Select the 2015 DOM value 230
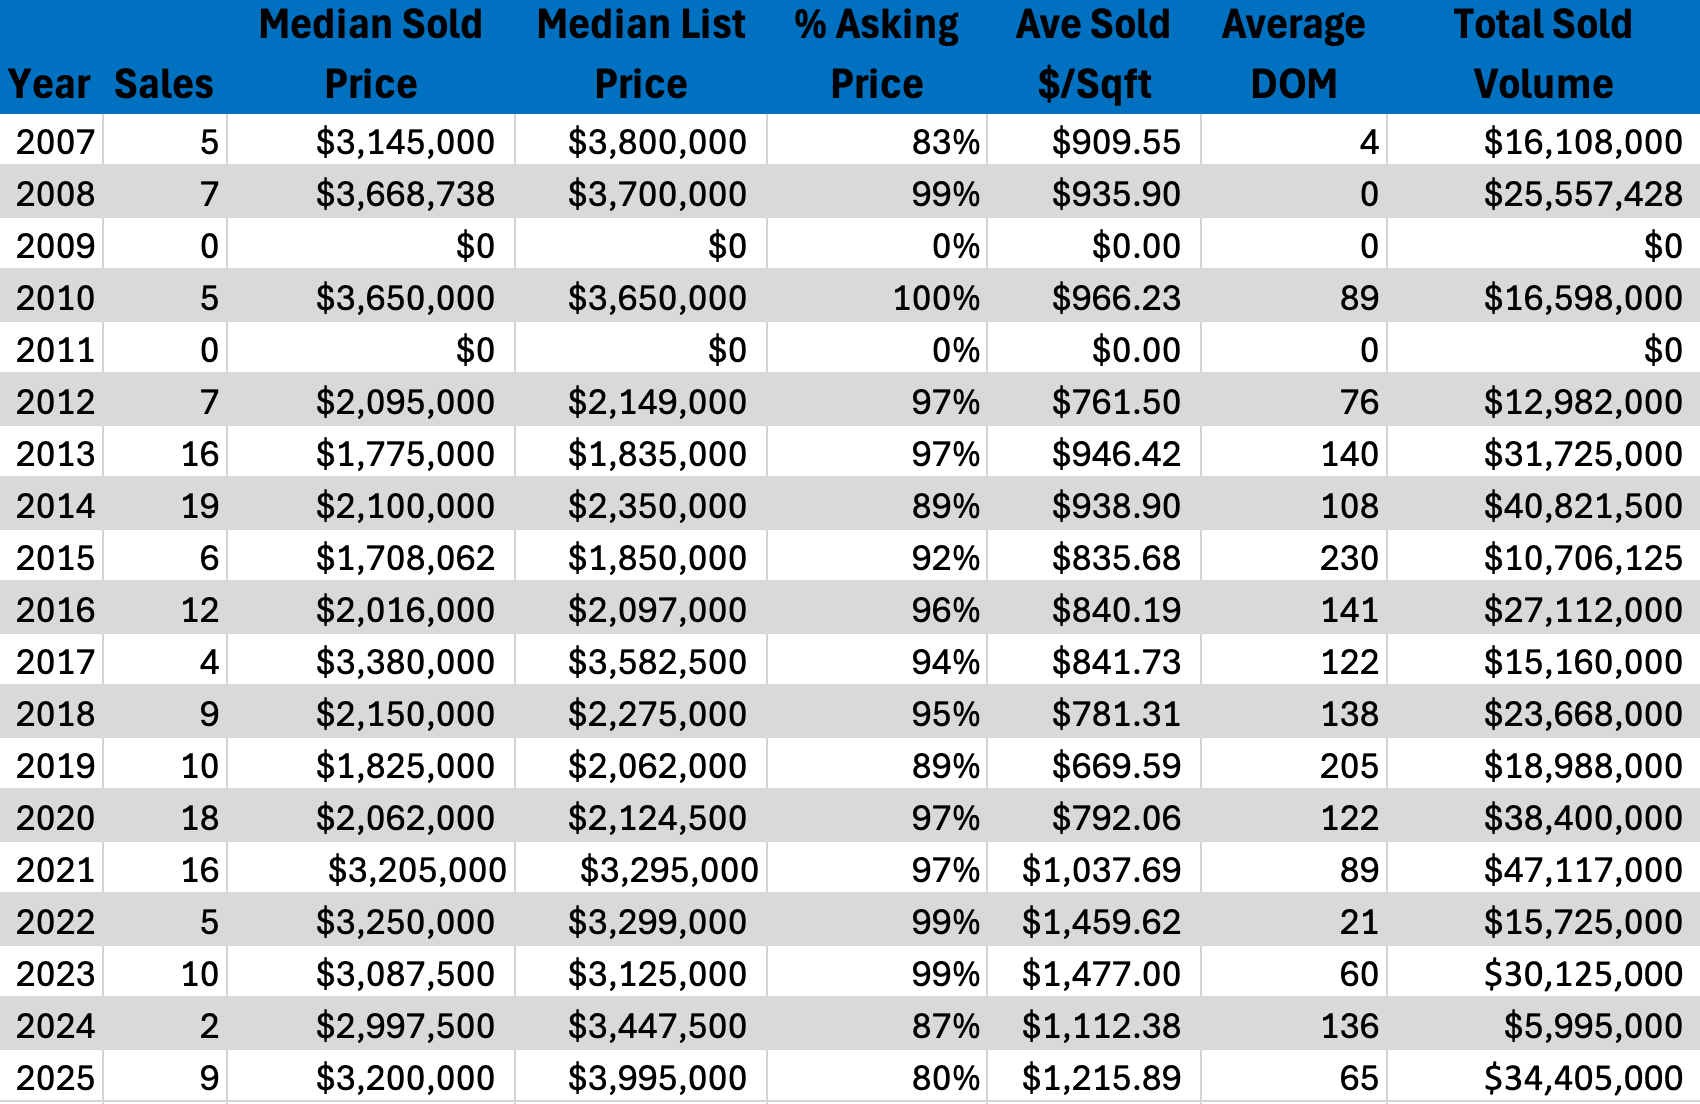Viewport: 1700px width, 1104px height. (1349, 558)
